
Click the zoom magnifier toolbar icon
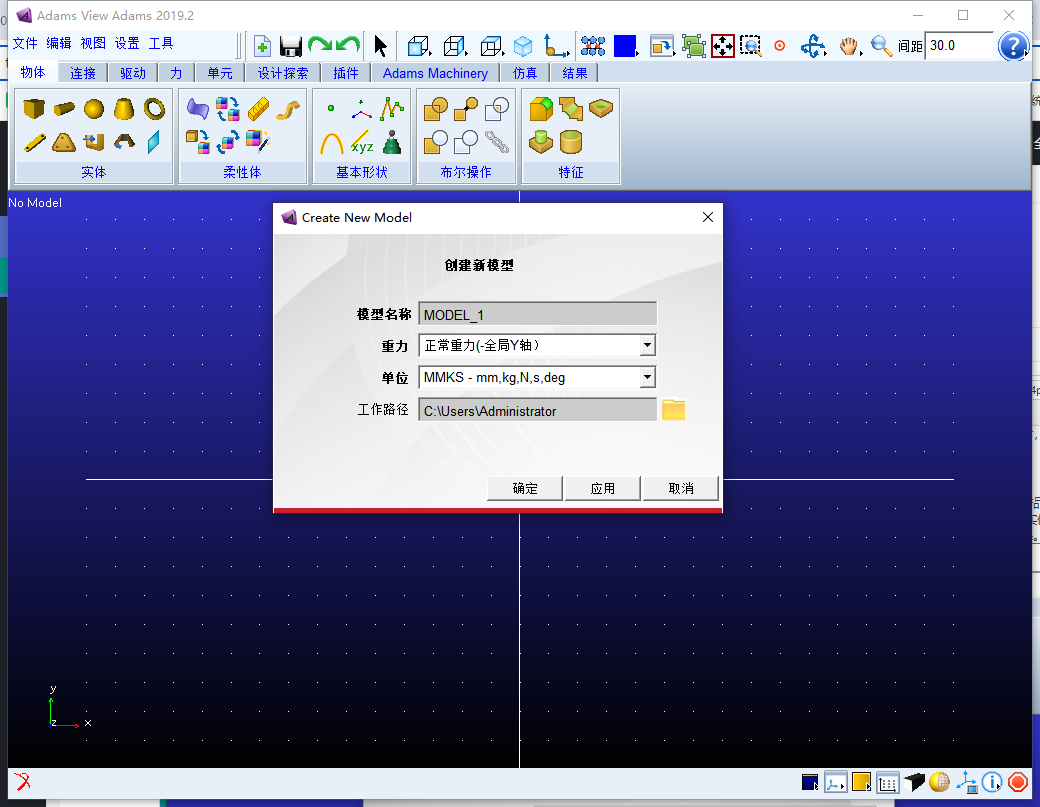pyautogui.click(x=881, y=46)
